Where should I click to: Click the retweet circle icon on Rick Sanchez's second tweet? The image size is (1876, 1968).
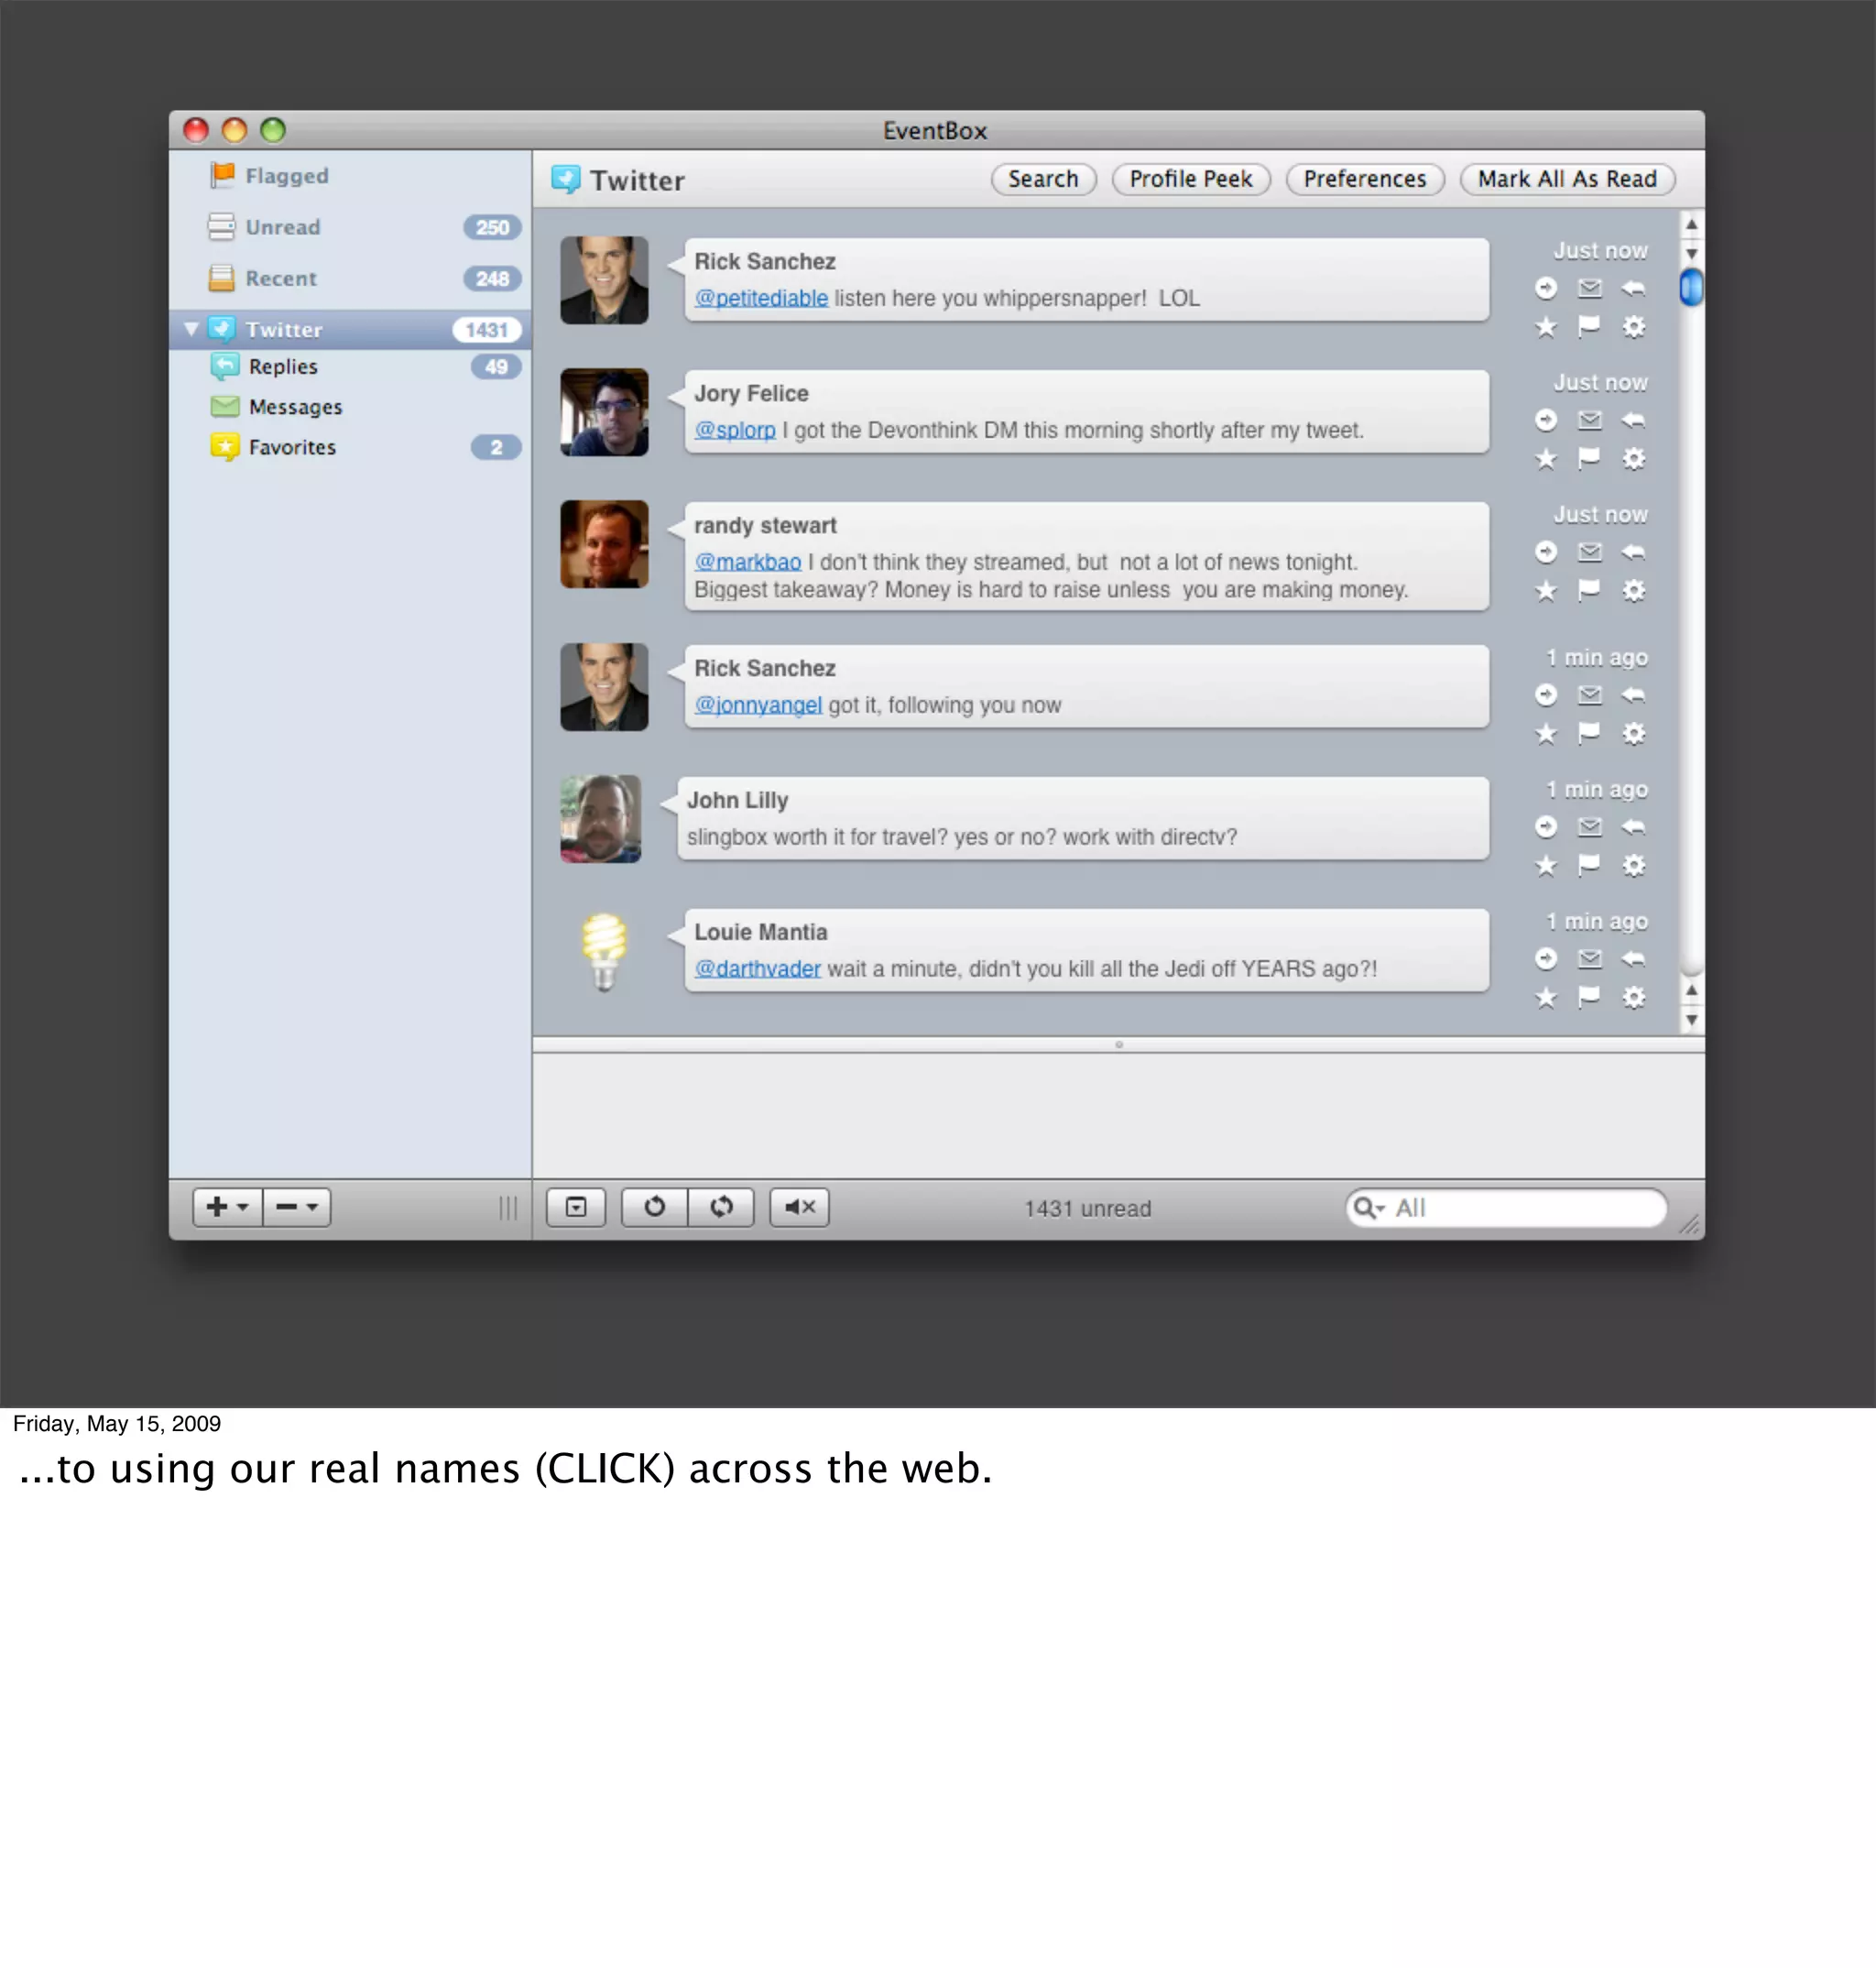tap(1546, 695)
